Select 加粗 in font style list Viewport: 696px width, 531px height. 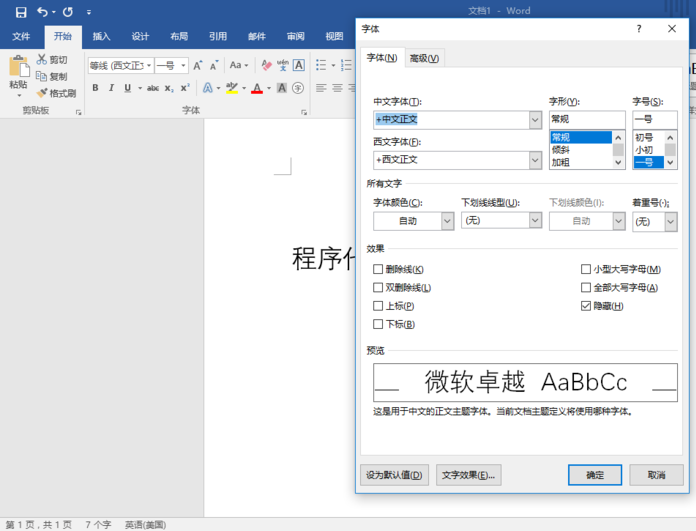(581, 162)
